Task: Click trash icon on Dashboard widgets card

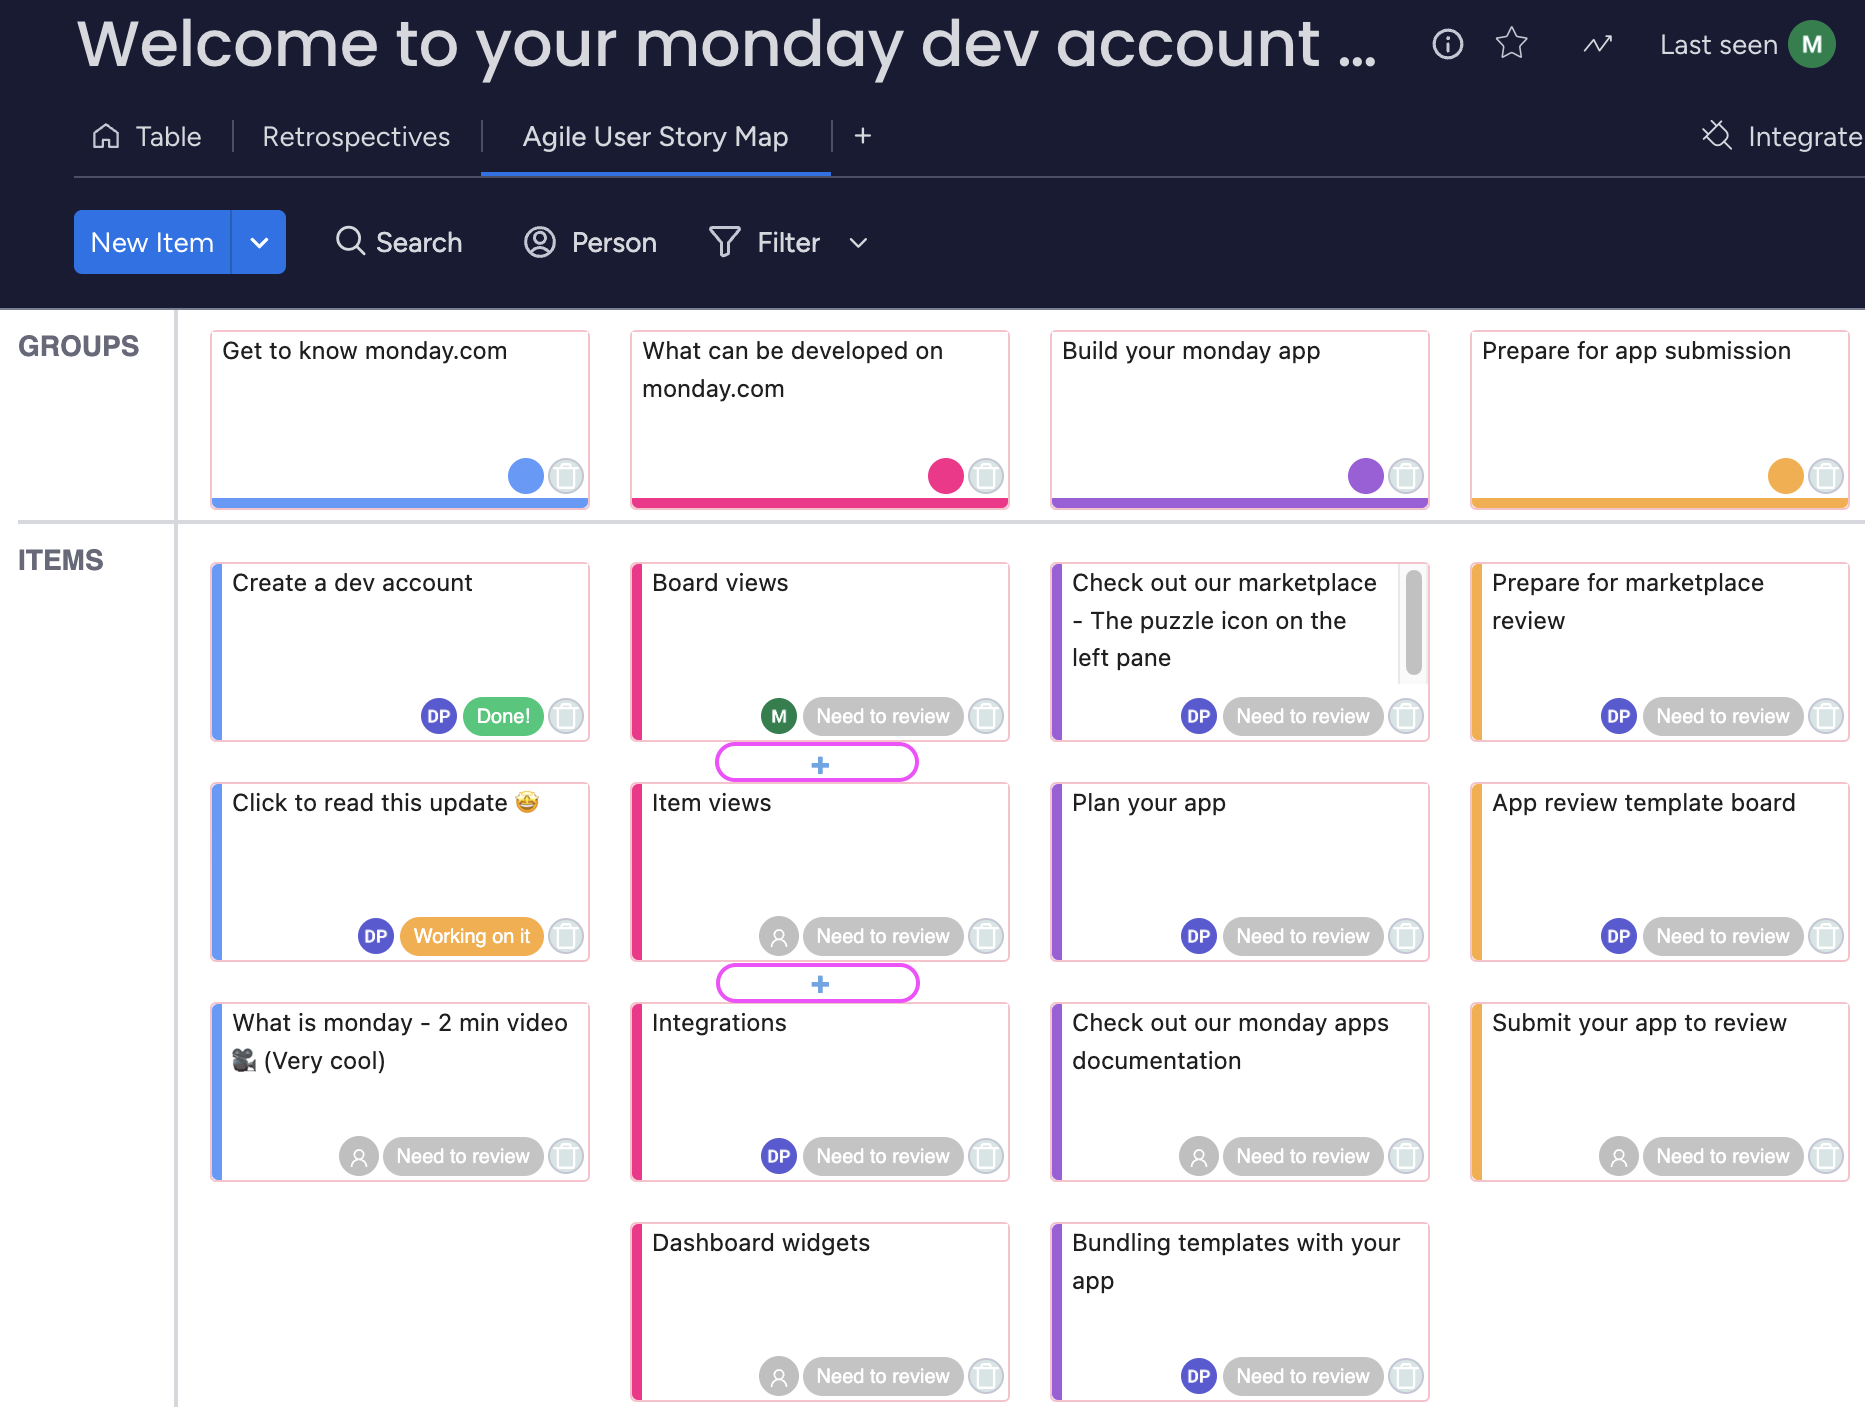Action: tap(986, 1376)
